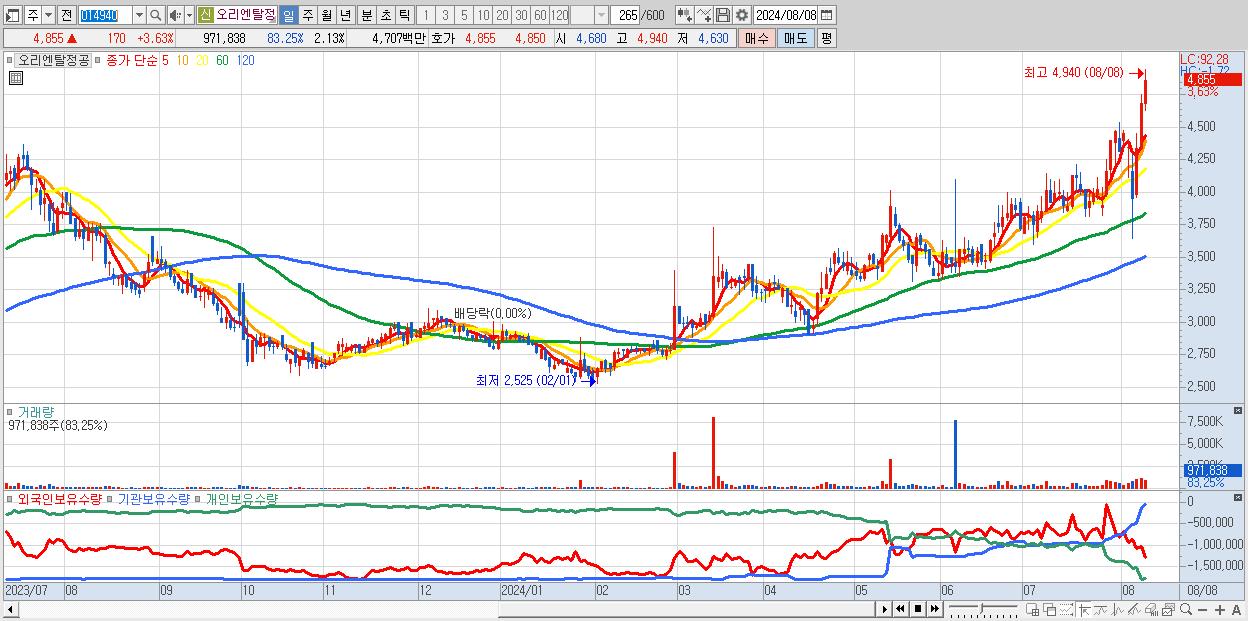Close the volume panel with its x button
1248x621 pixels.
click(1239, 410)
